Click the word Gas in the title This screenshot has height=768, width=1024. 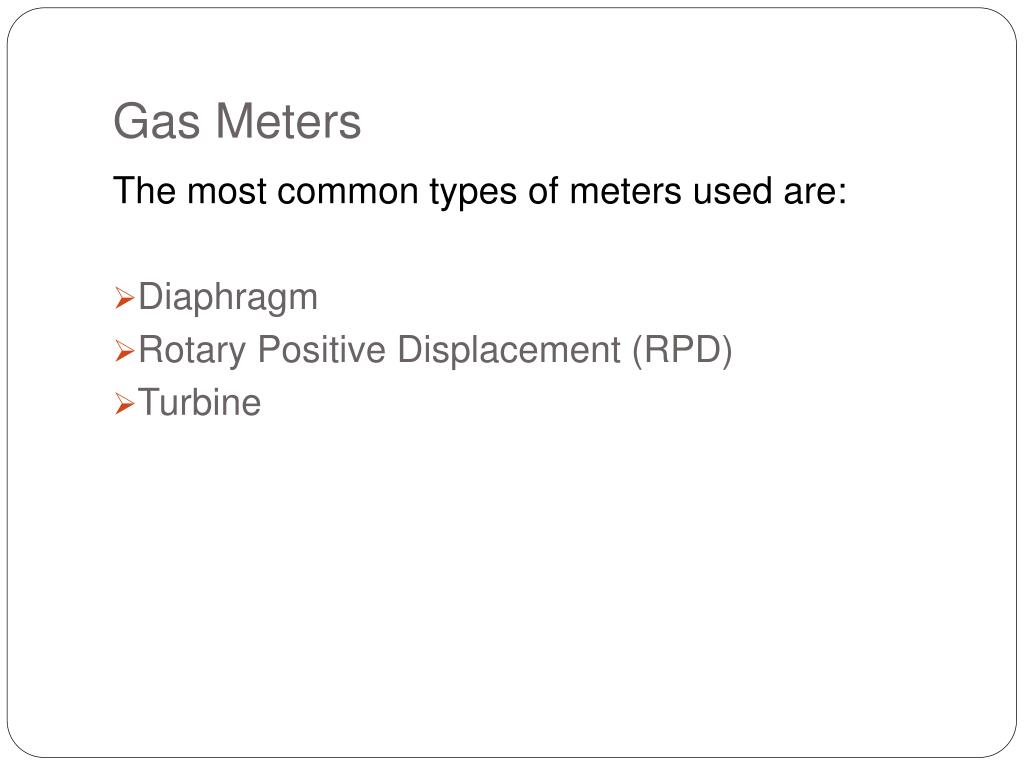(157, 121)
